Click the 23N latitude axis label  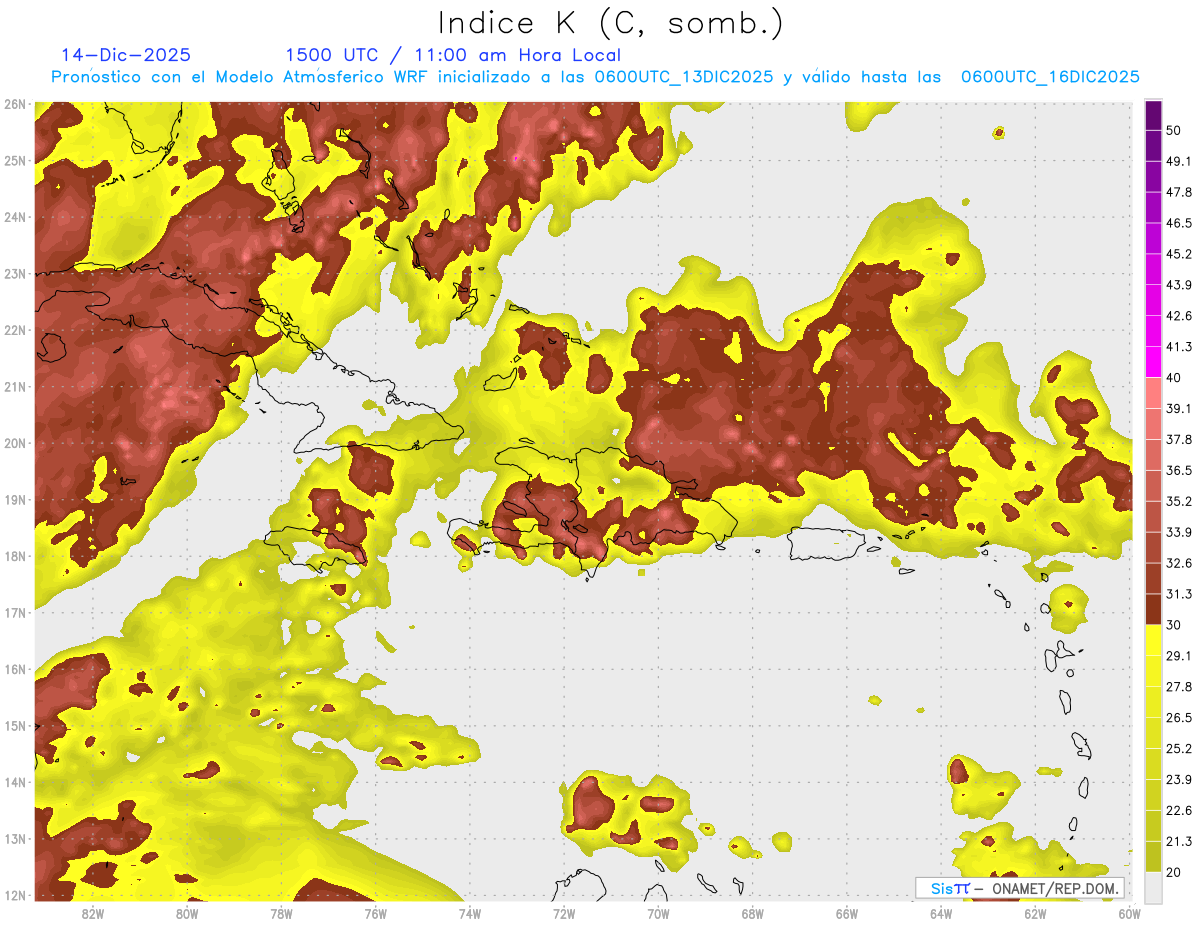pyautogui.click(x=14, y=274)
